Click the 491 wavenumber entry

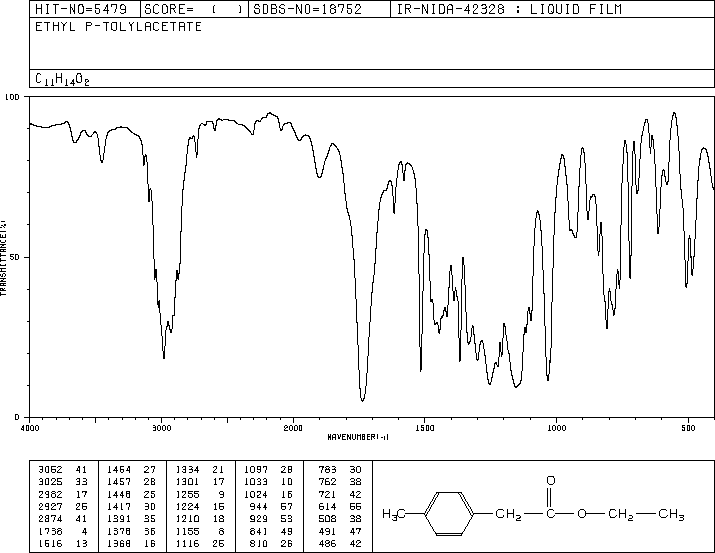[x=327, y=531]
